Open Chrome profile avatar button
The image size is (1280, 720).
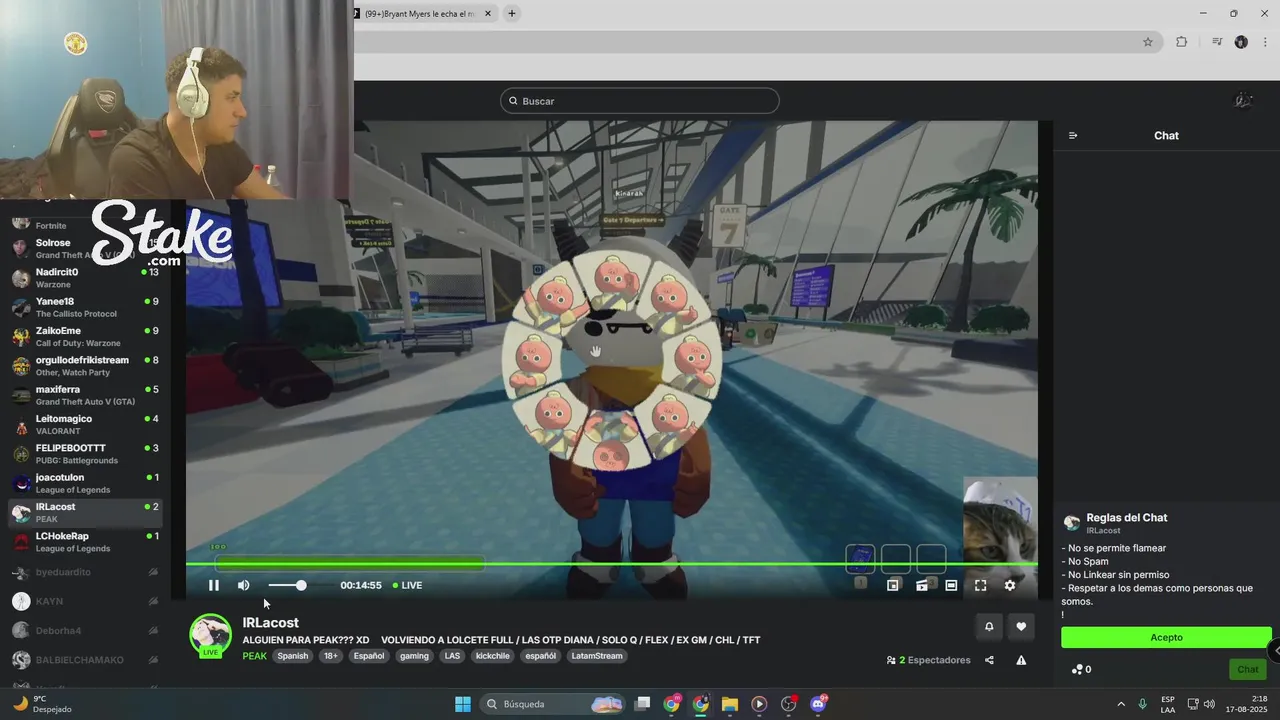click(x=1241, y=42)
